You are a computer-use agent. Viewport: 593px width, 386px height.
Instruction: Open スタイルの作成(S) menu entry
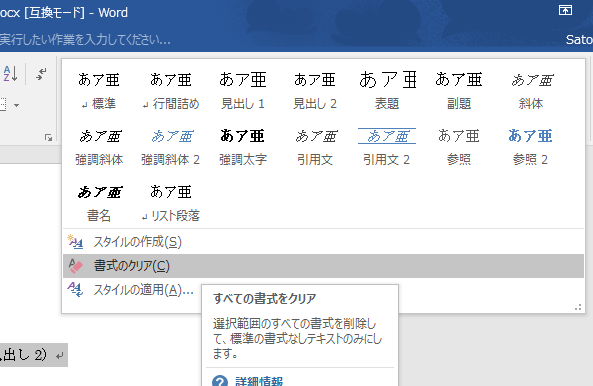[x=323, y=242]
